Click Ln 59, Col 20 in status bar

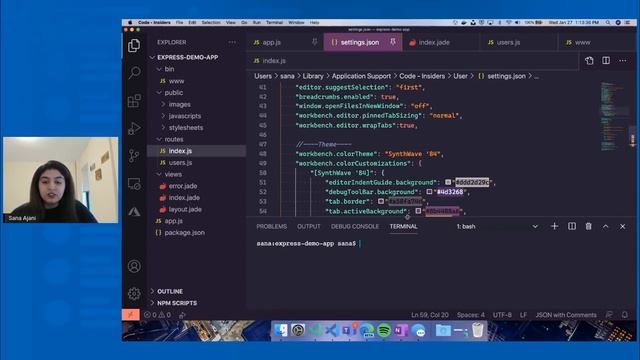coord(430,315)
